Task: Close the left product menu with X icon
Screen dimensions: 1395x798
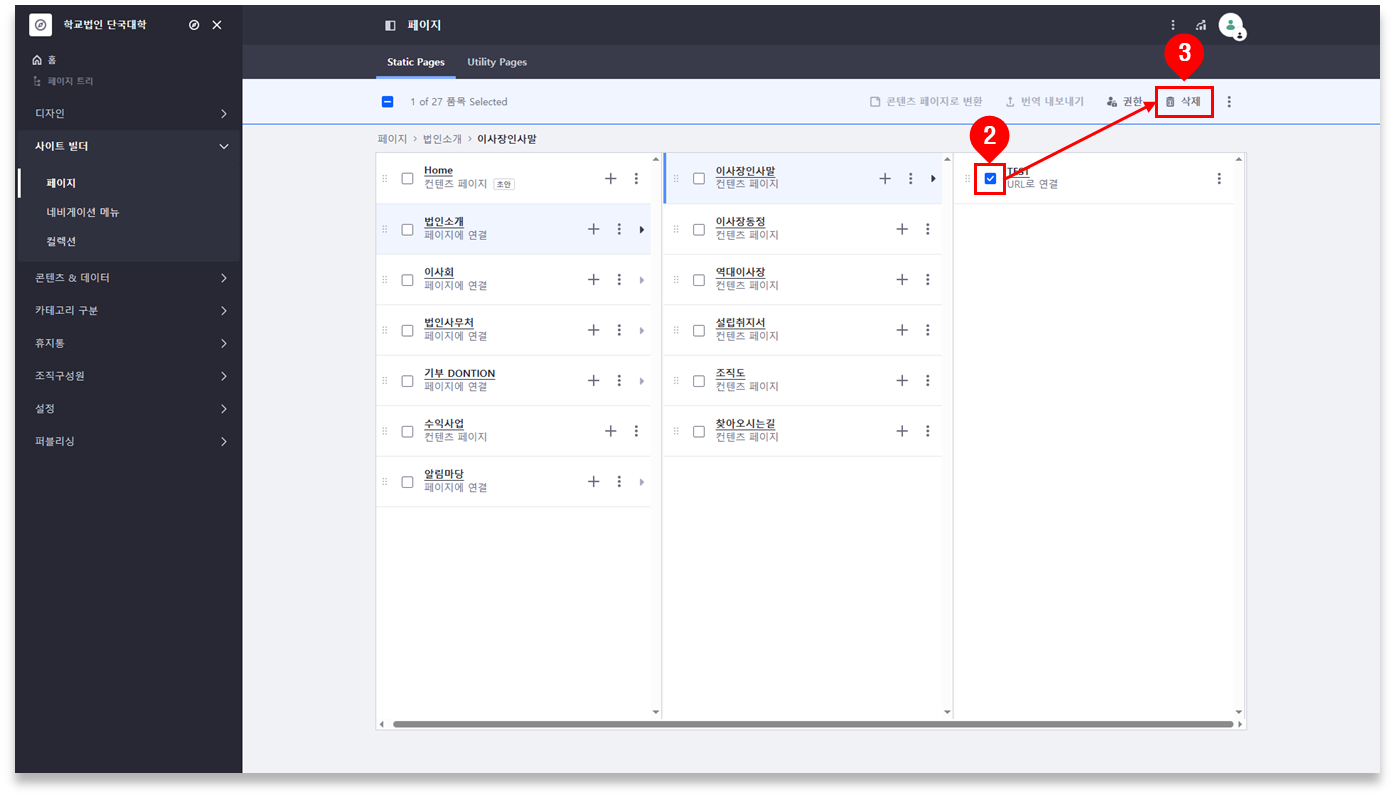Action: pos(217,25)
